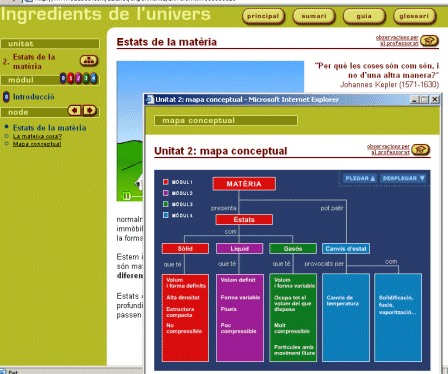Image resolution: width=448 pixels, height=374 pixels.
Task: Click the MATÈRIA root node
Action: (244, 184)
